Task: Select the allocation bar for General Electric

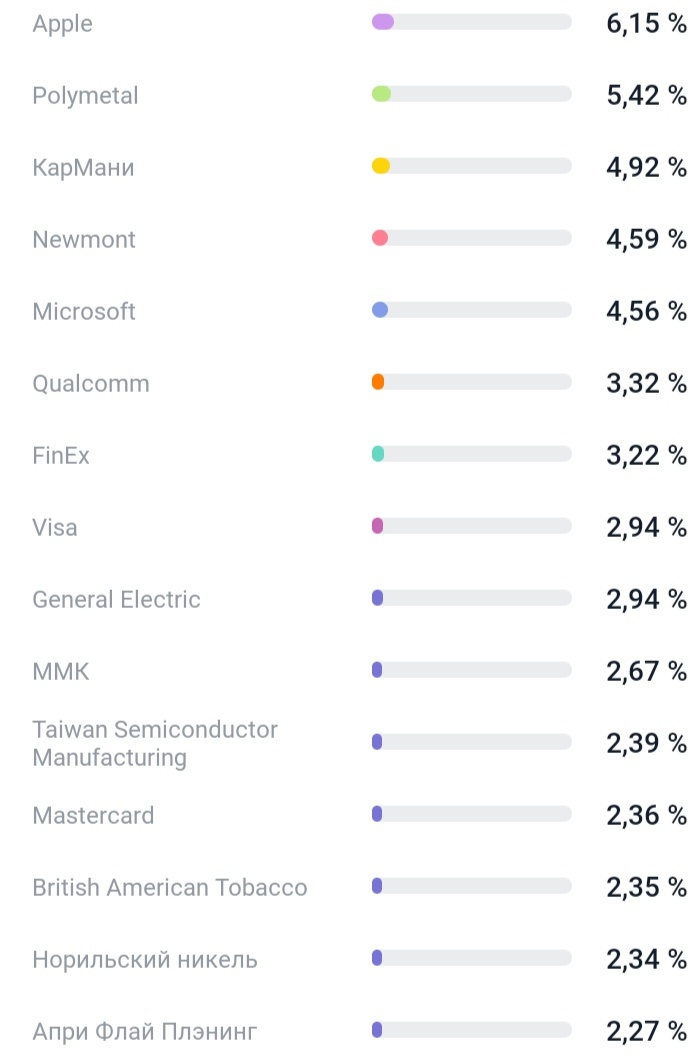Action: tap(470, 597)
